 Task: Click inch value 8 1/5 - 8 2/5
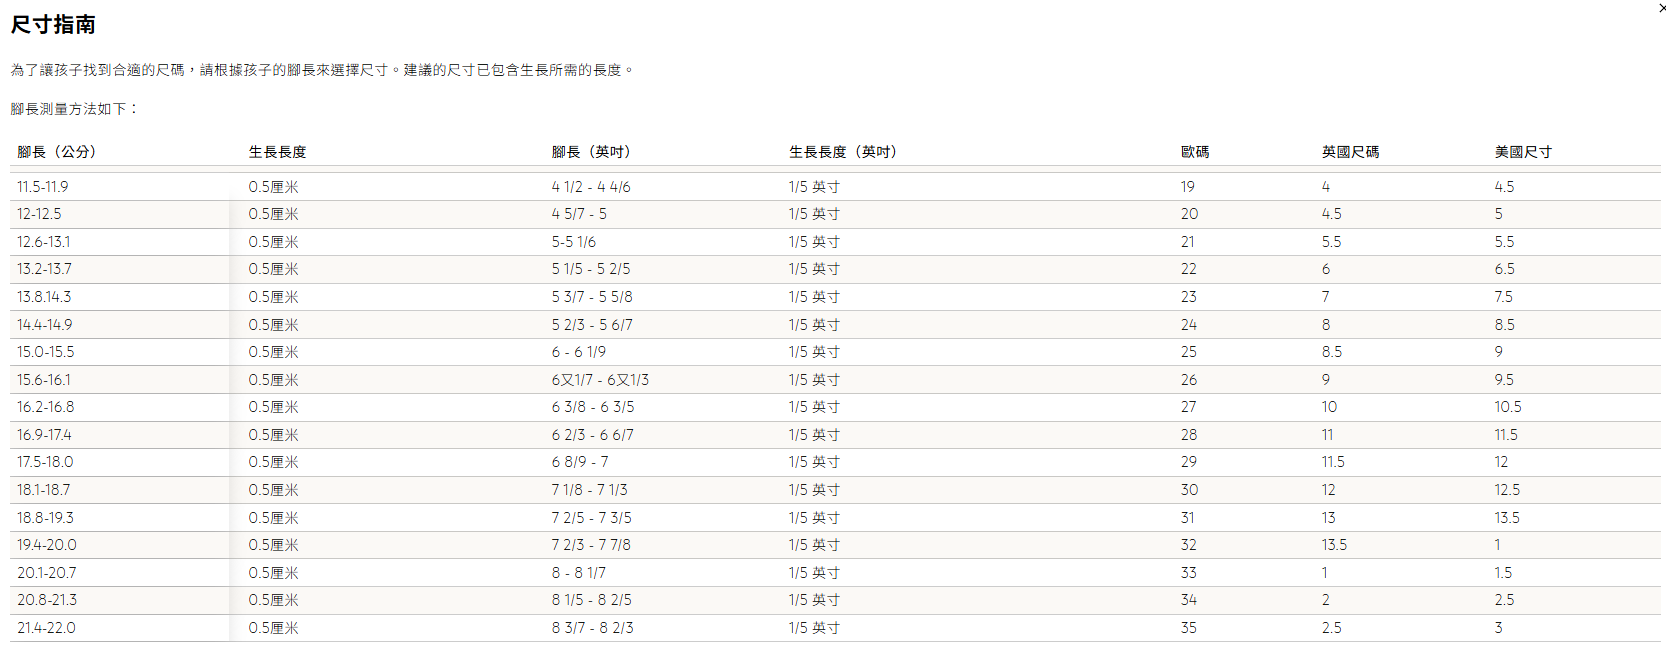592,600
